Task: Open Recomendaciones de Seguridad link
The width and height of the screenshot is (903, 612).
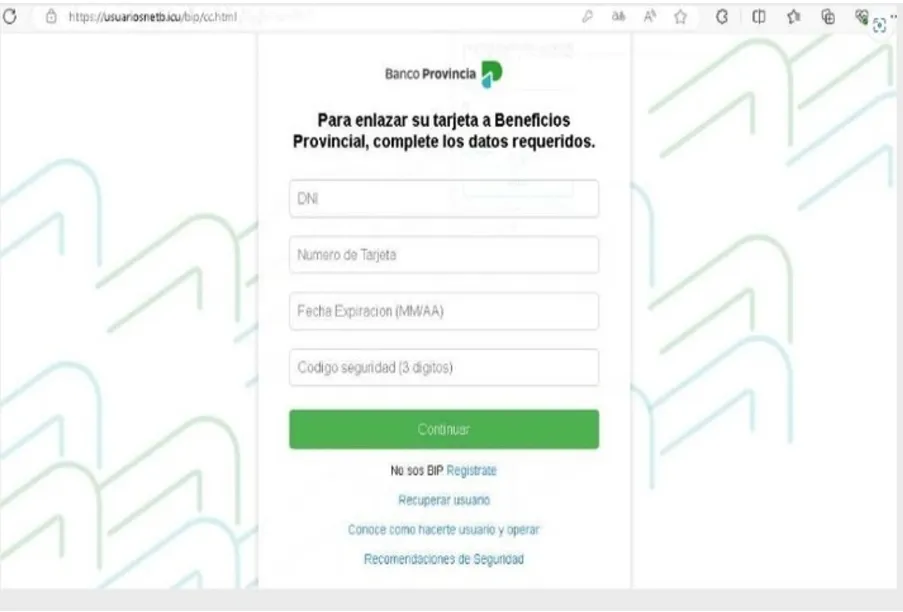Action: (x=444, y=559)
